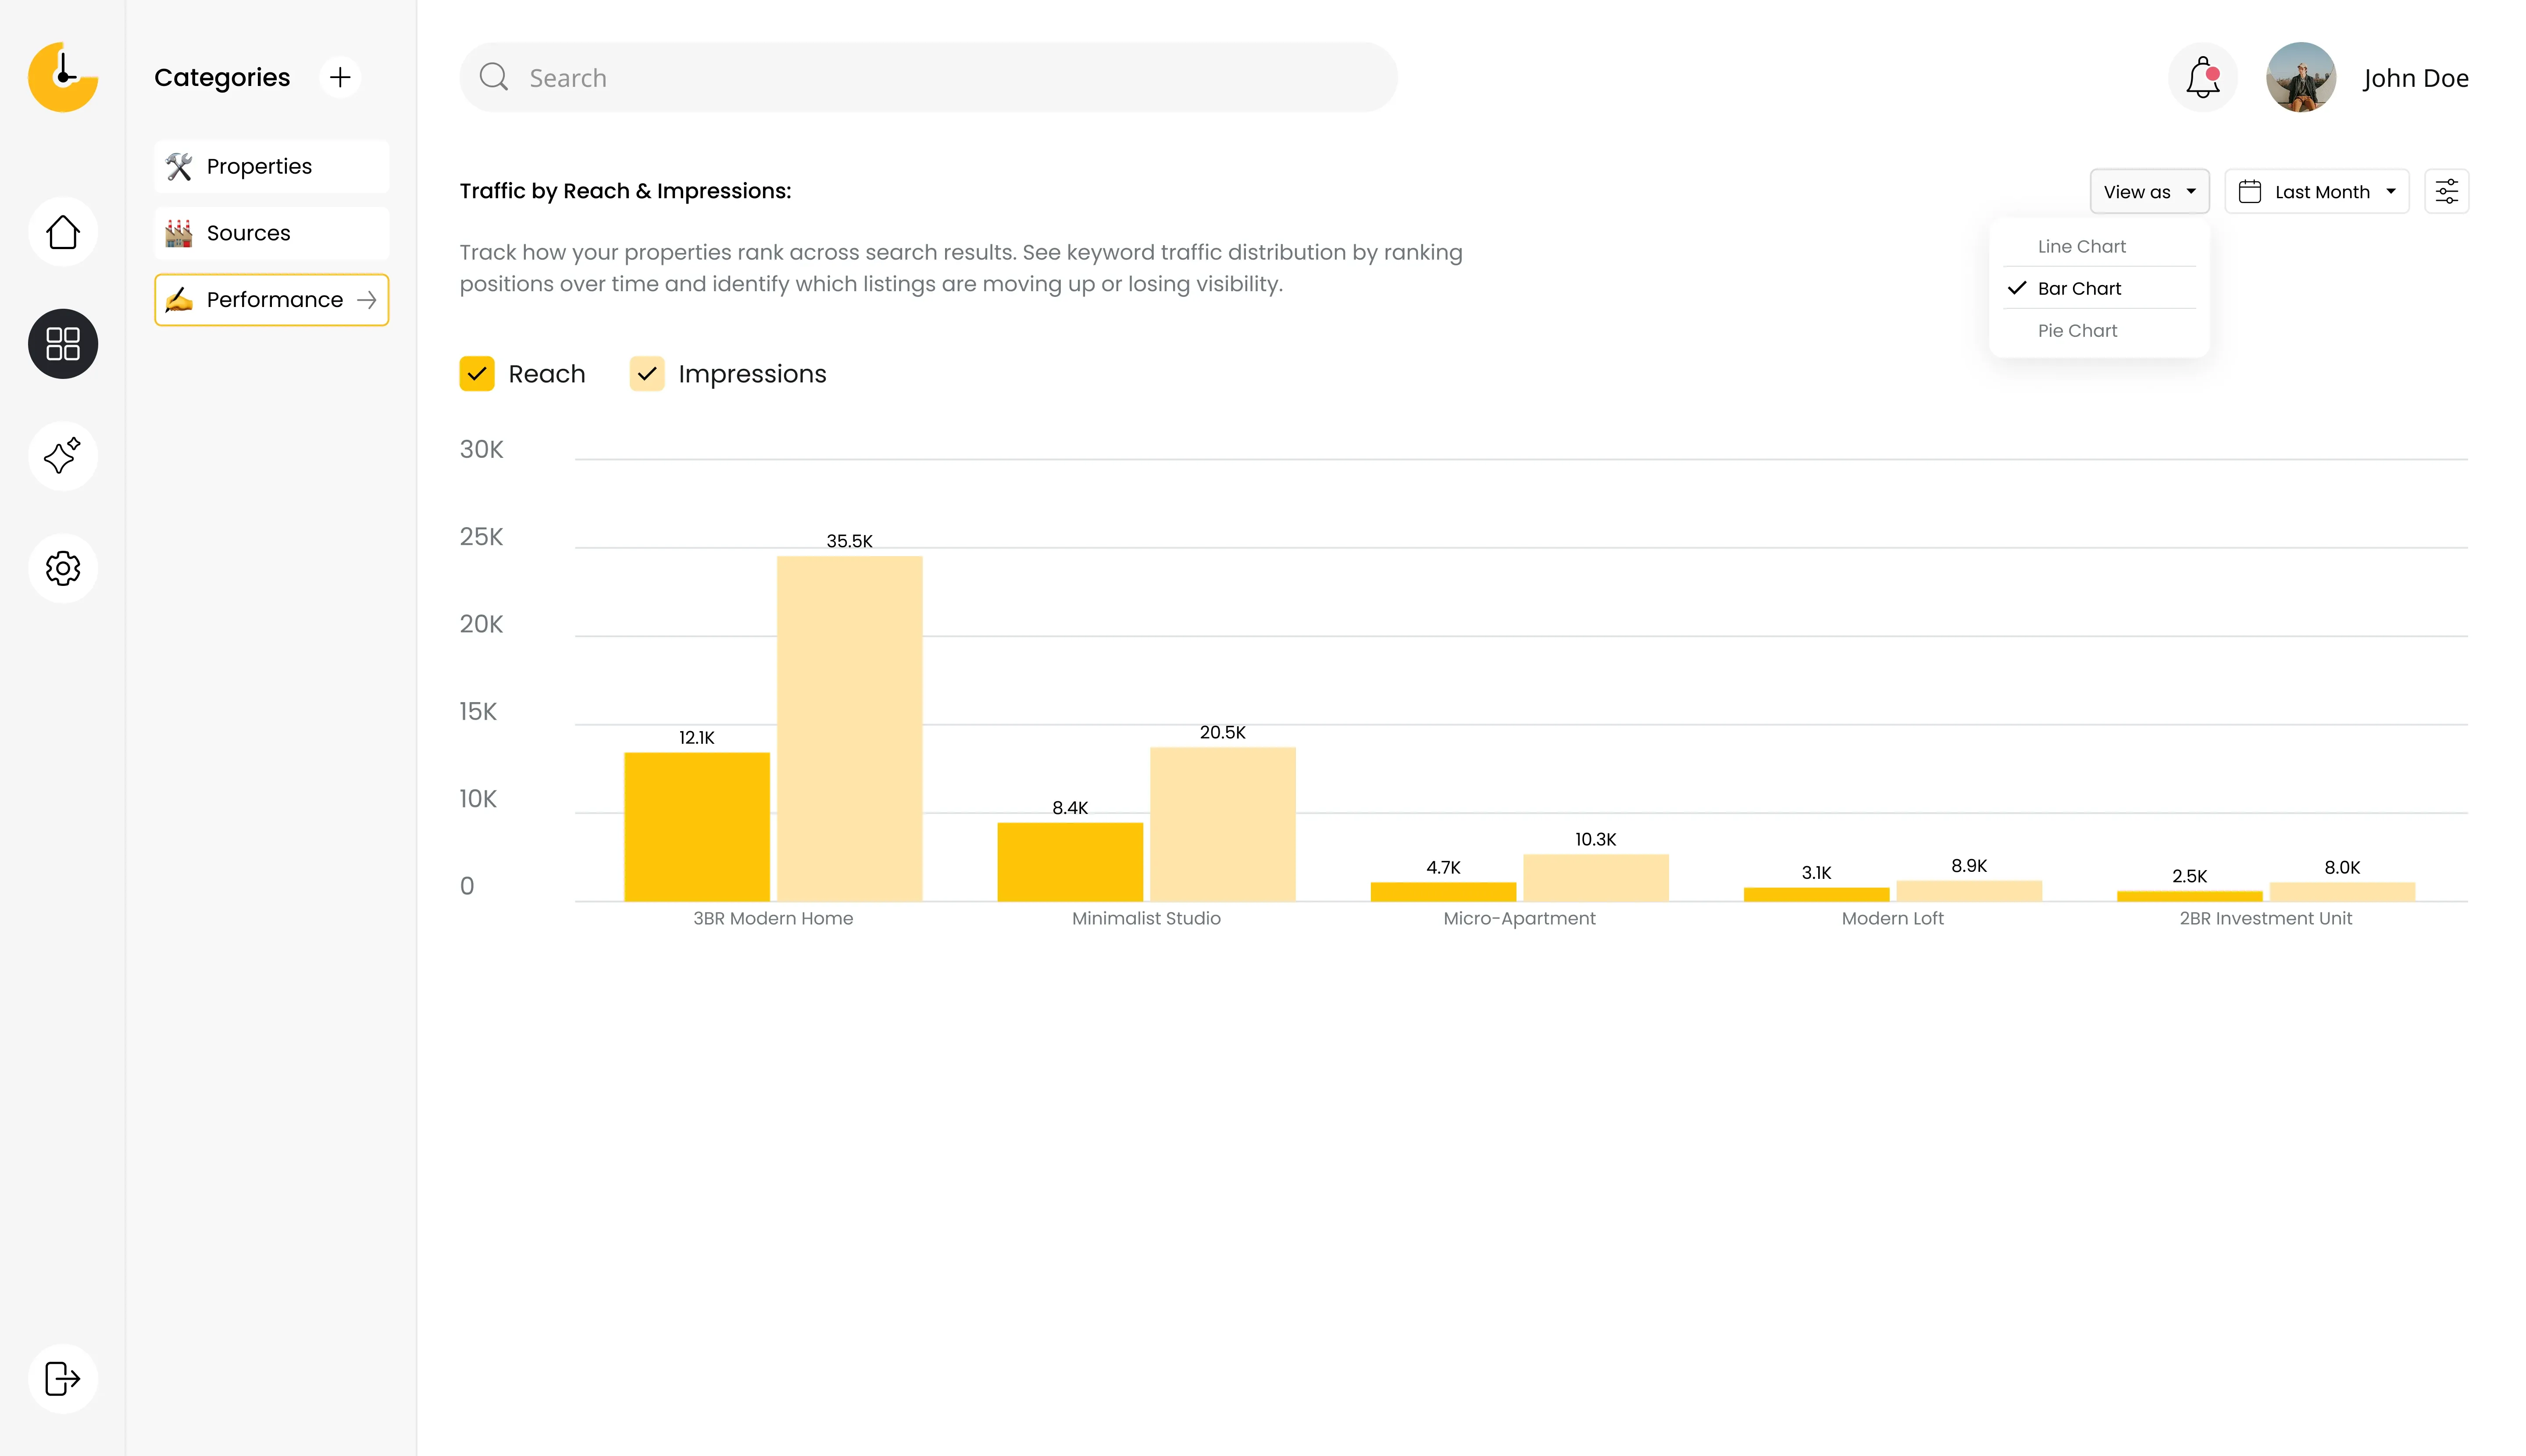Choose Pie Chart view option
This screenshot has width=2526, height=1456.
point(2077,330)
